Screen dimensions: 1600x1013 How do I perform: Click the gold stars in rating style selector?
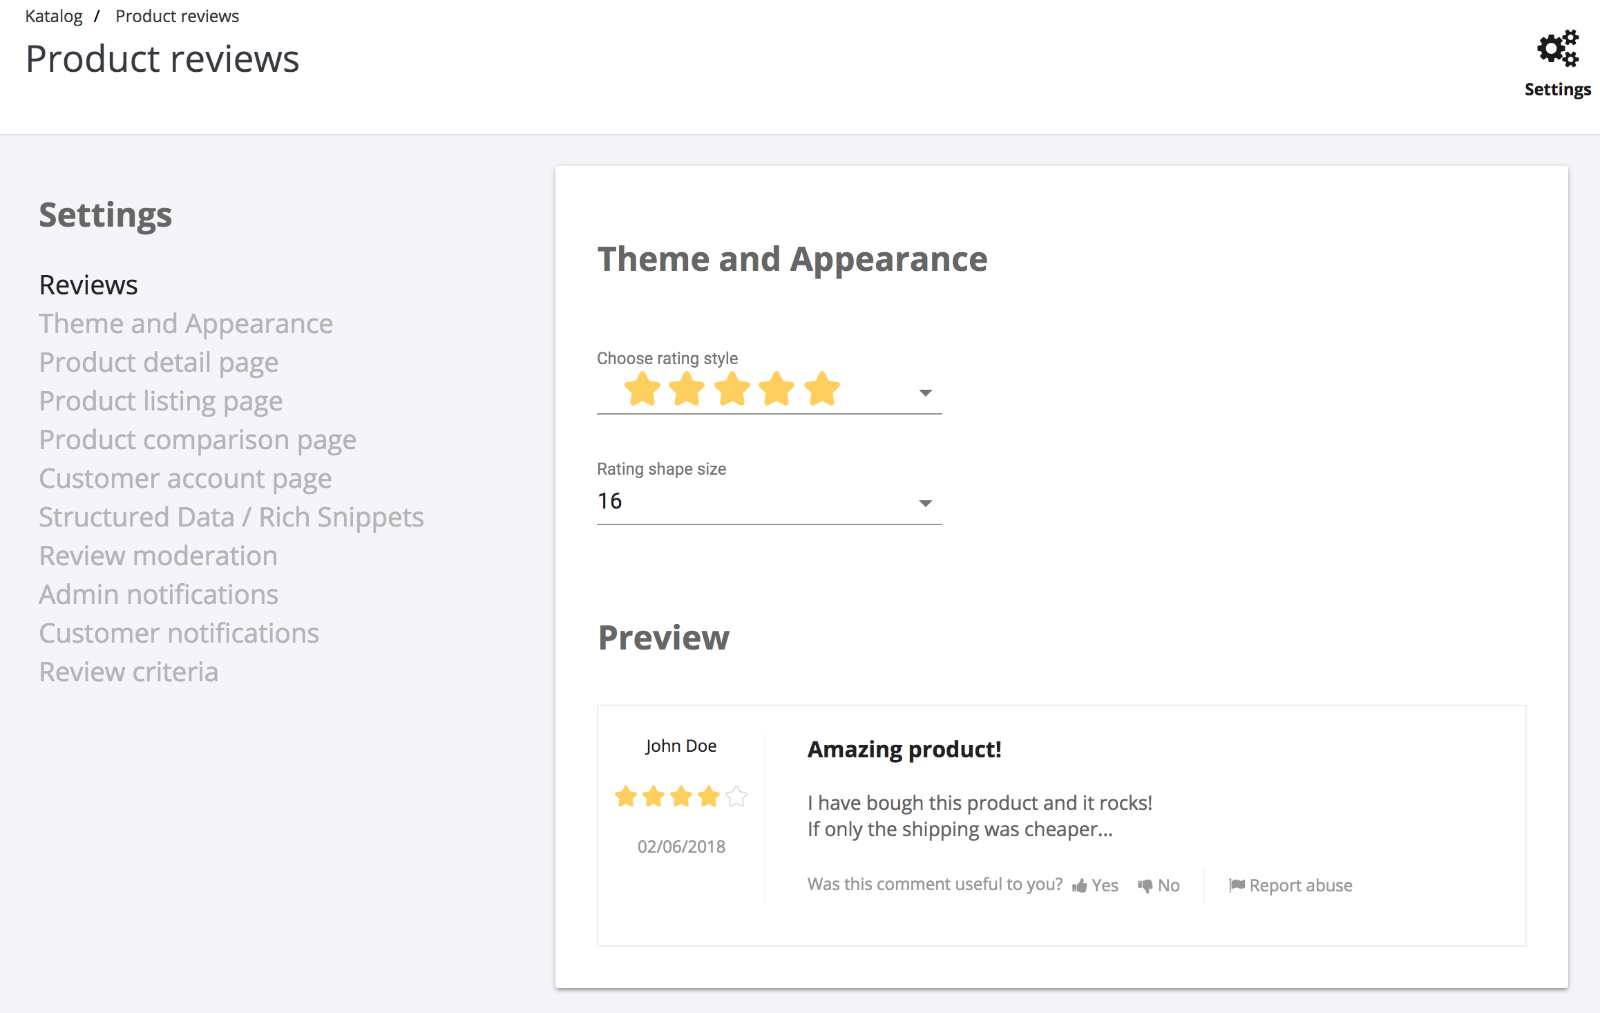pos(732,389)
